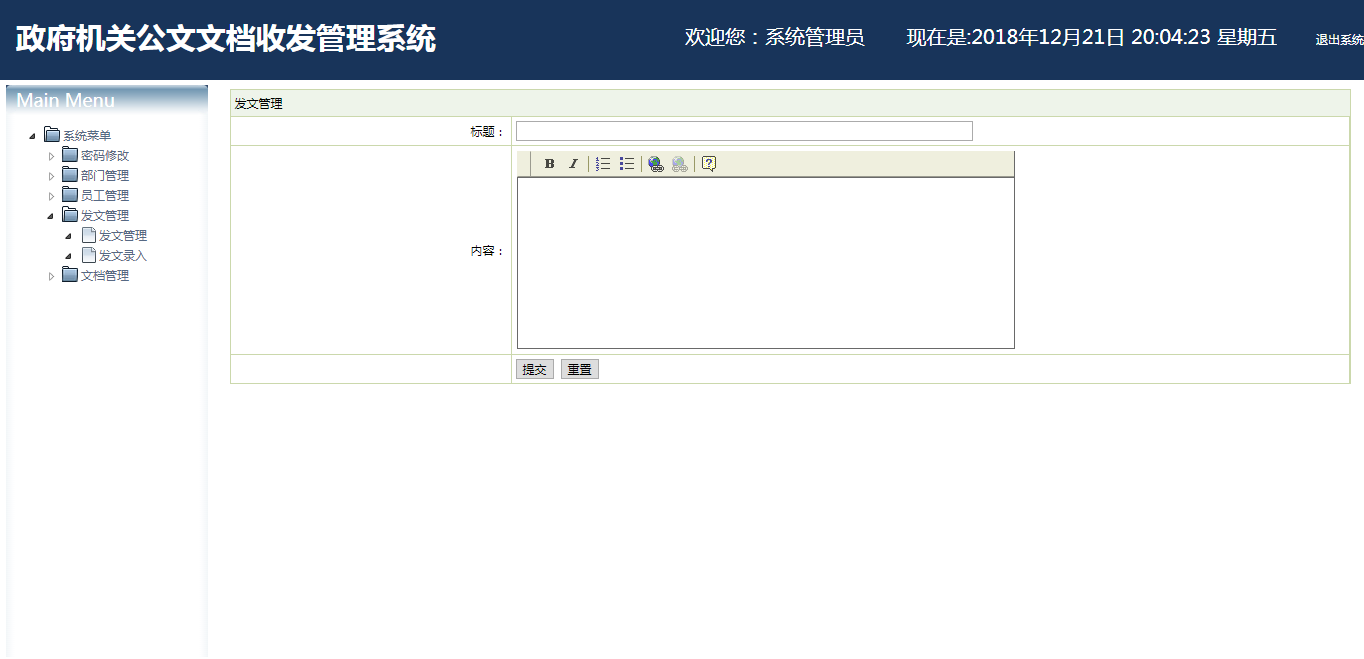1364x659 pixels.
Task: Expand the 文档管理 node arrow
Action: 51,276
